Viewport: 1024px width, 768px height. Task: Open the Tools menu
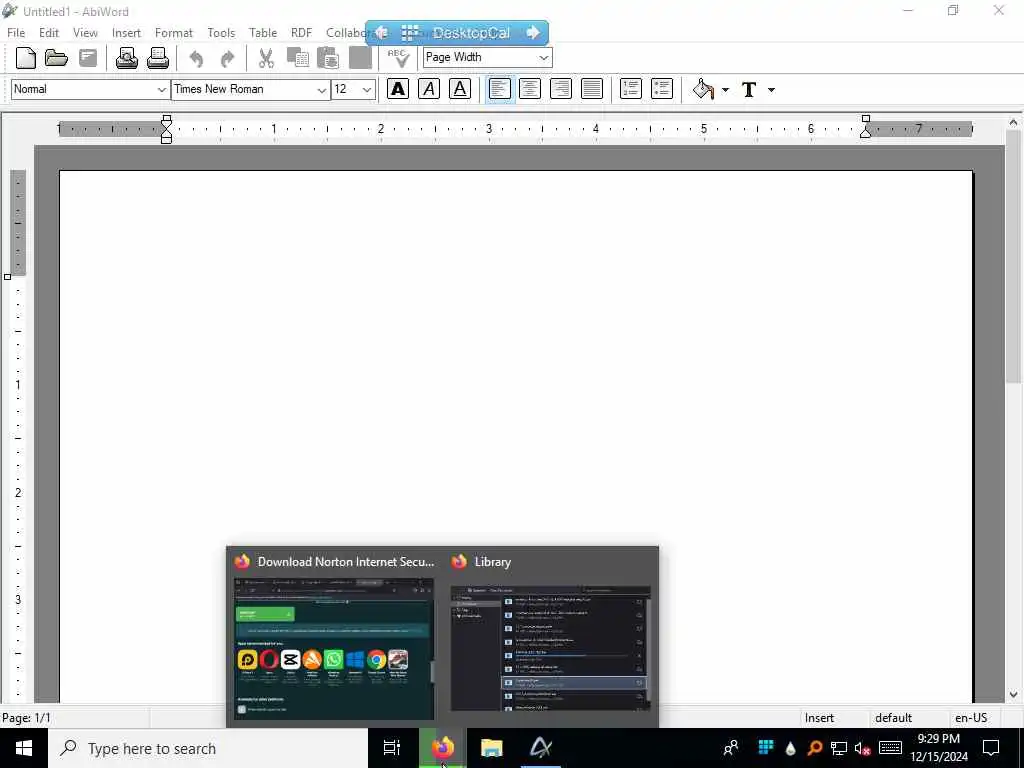click(221, 33)
